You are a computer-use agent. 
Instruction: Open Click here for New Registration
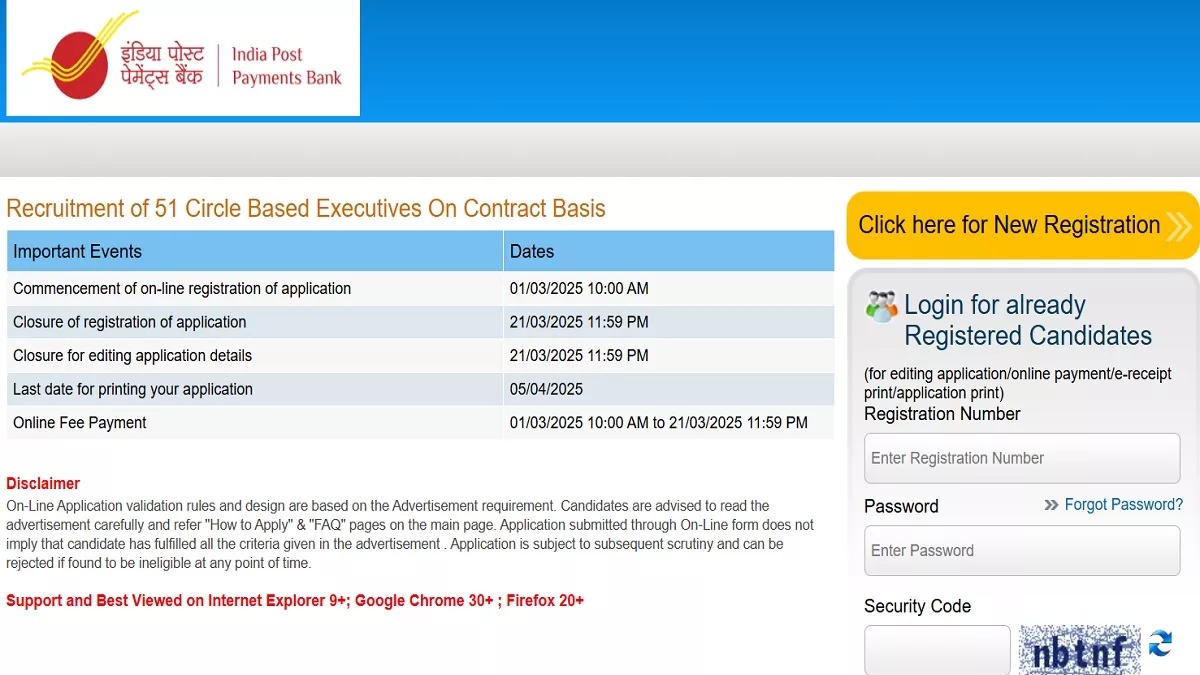[1023, 226]
